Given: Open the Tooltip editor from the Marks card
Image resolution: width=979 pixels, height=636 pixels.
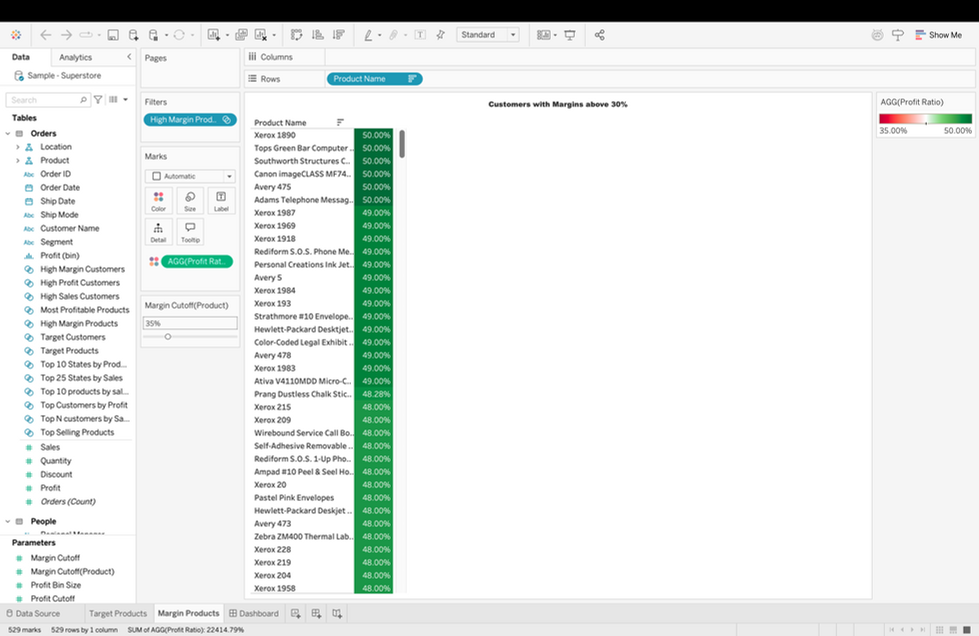Looking at the screenshot, I should [190, 231].
